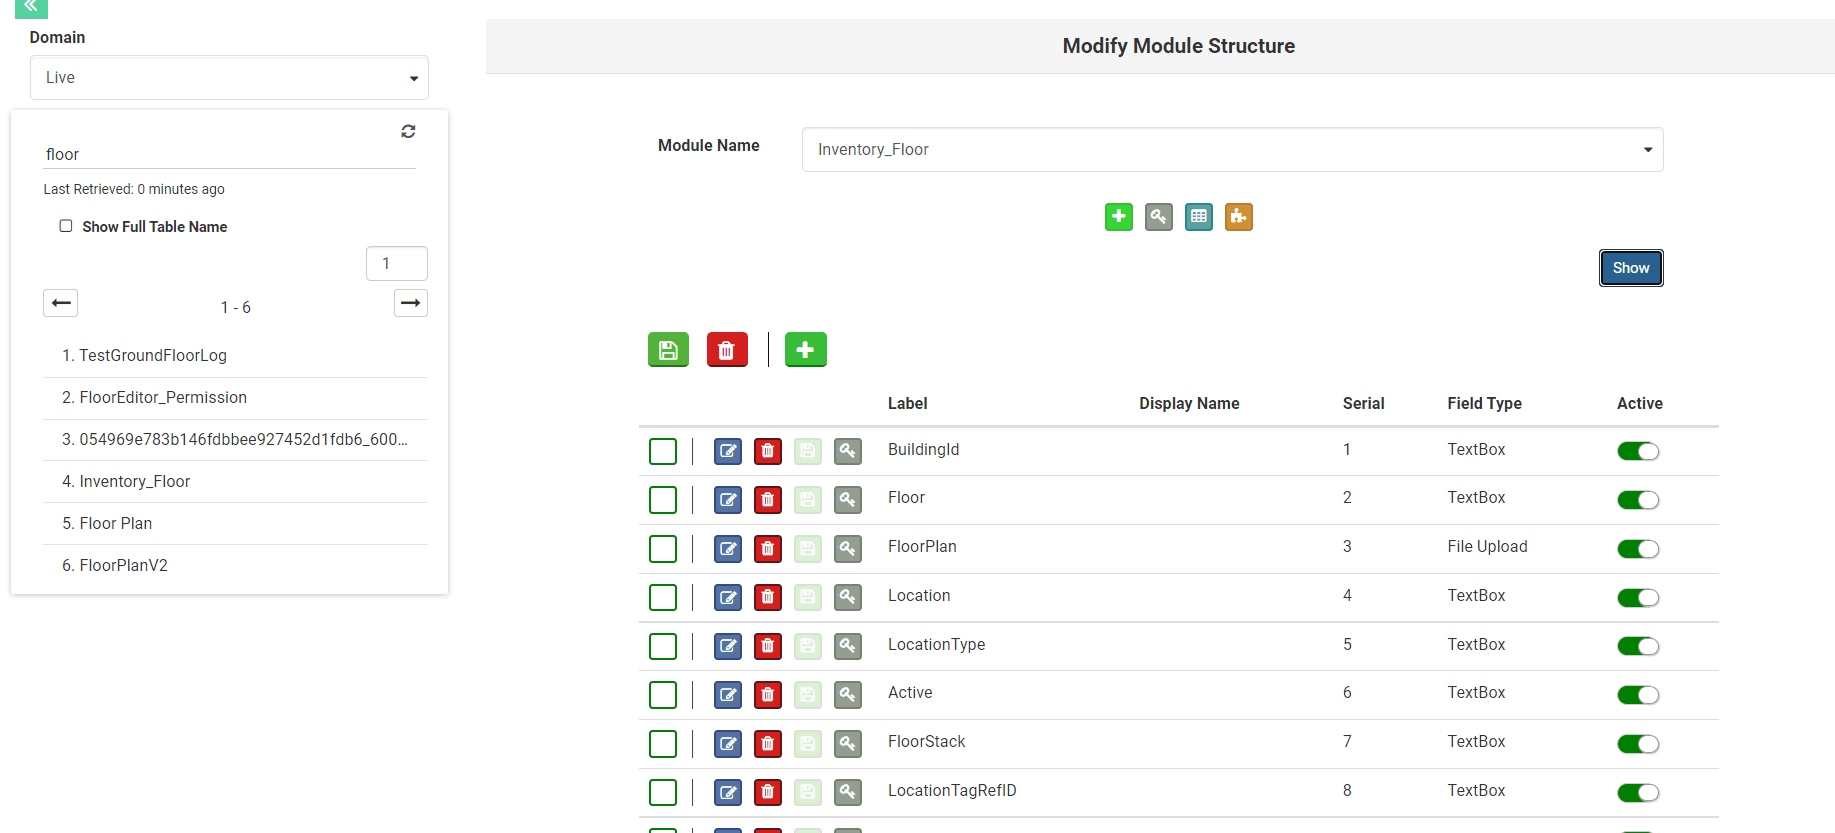
Task: Delete the Location field
Action: click(768, 598)
